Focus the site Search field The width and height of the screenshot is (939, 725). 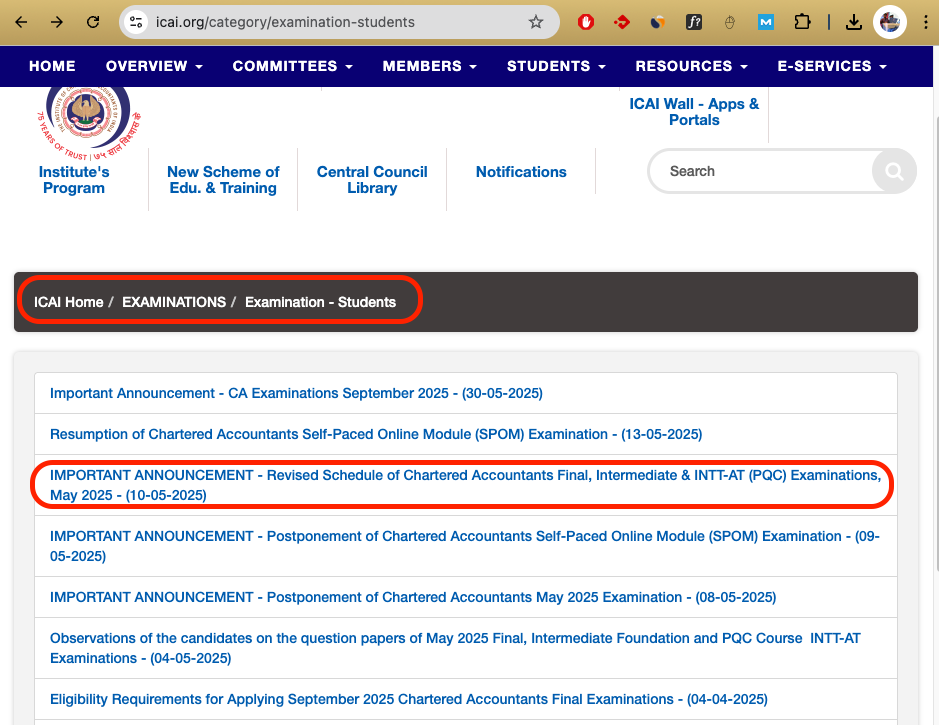pos(761,172)
